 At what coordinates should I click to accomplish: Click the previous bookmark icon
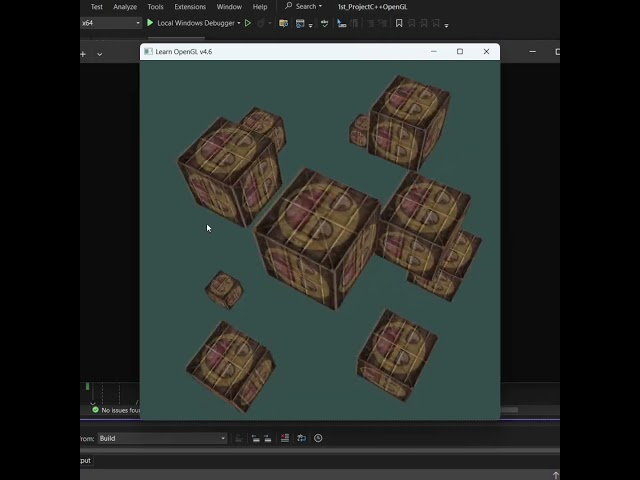coord(411,23)
